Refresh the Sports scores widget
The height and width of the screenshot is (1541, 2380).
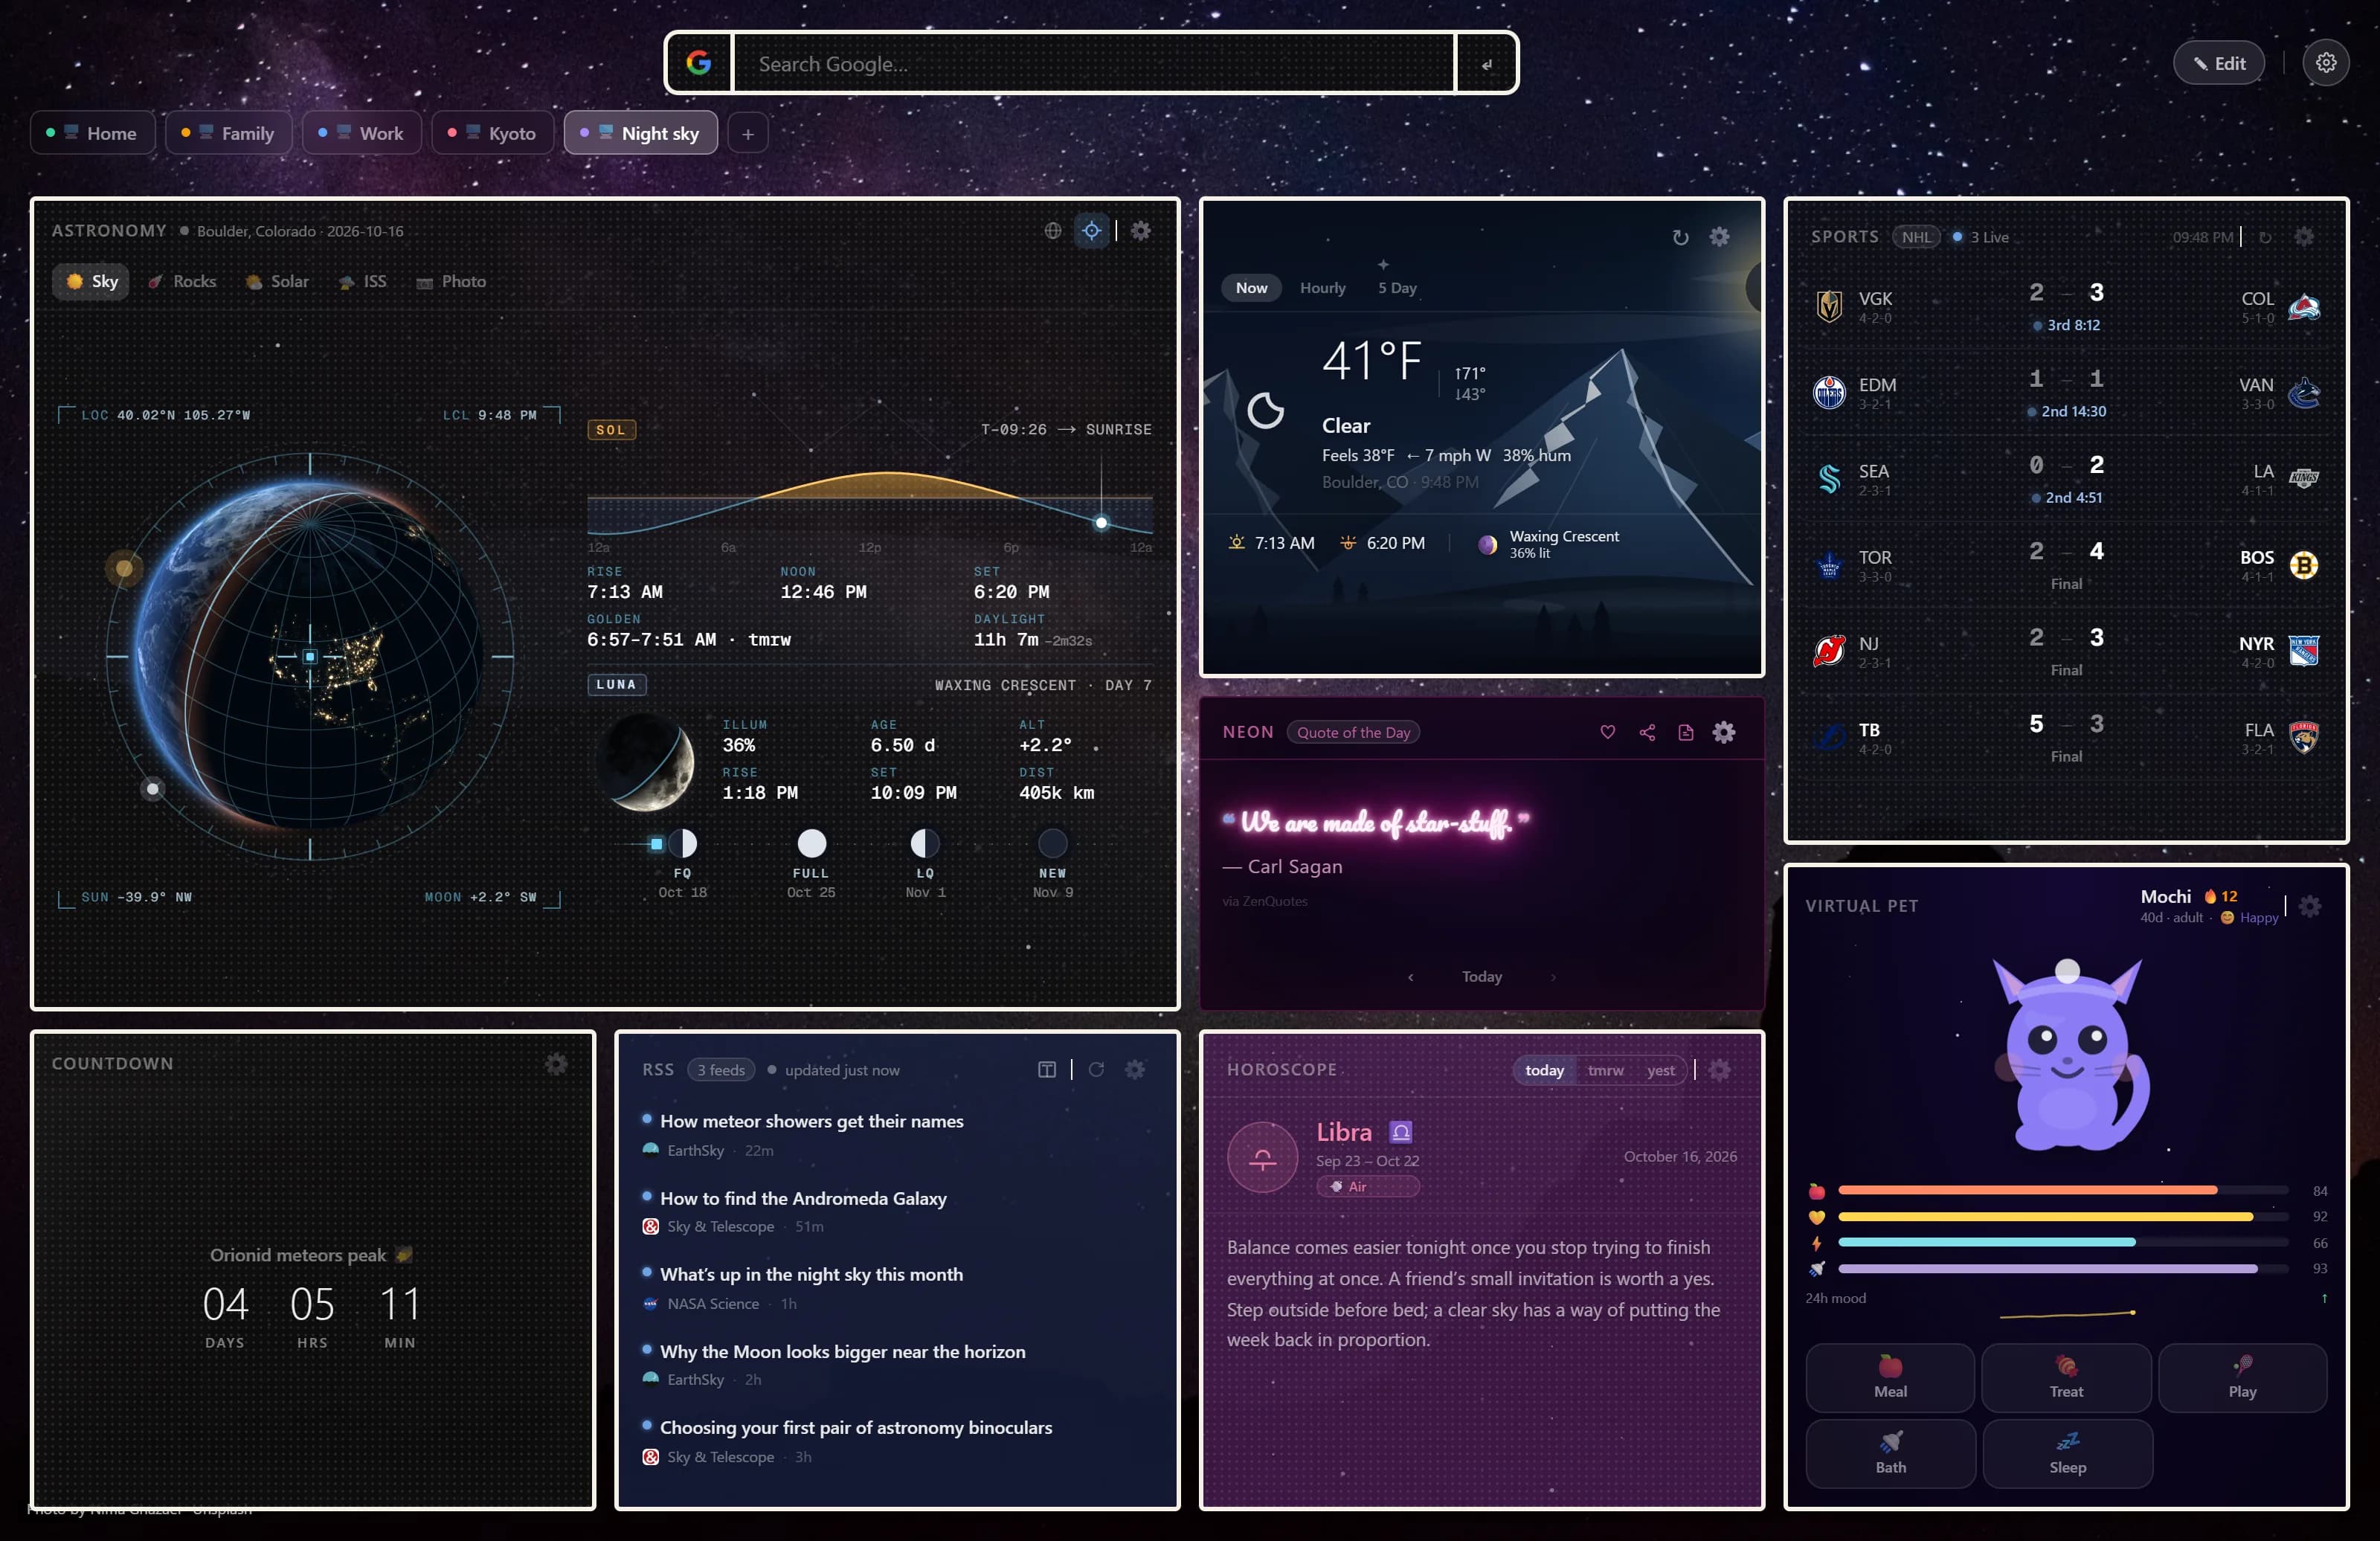tap(2265, 237)
